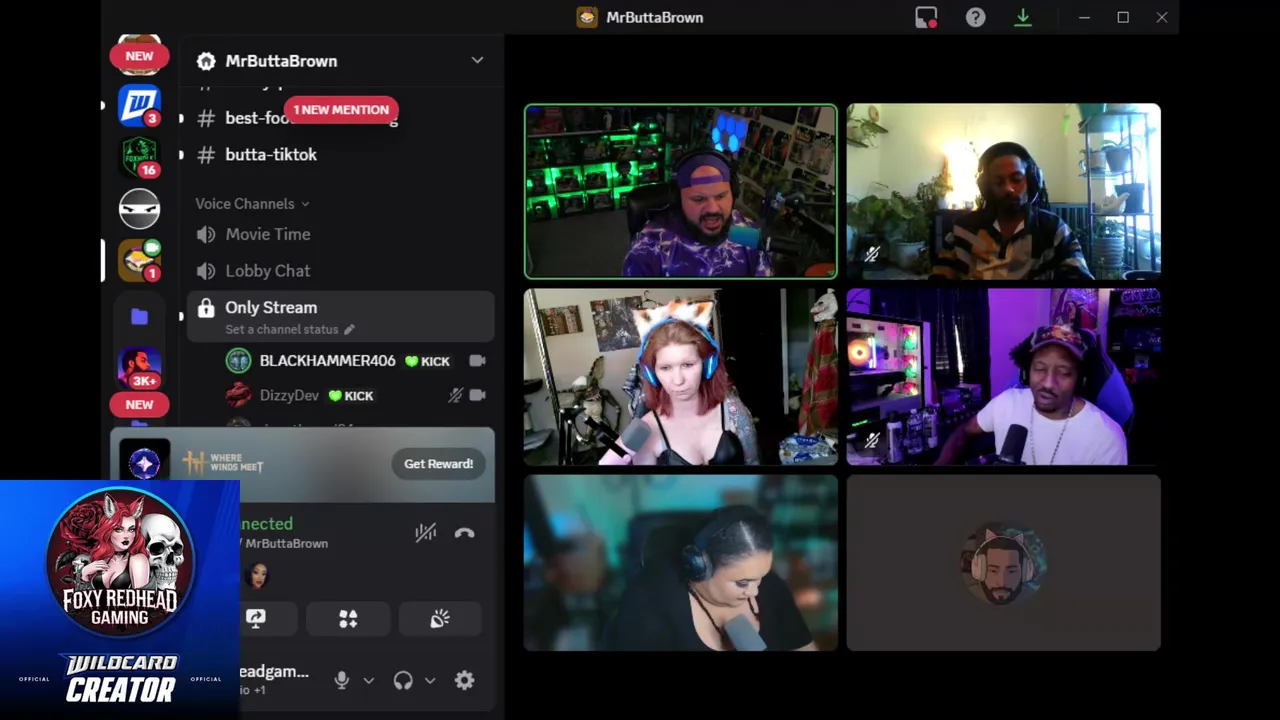Click BLACKHAMMER406's avatar in voice list
The height and width of the screenshot is (720, 1280).
pos(238,361)
